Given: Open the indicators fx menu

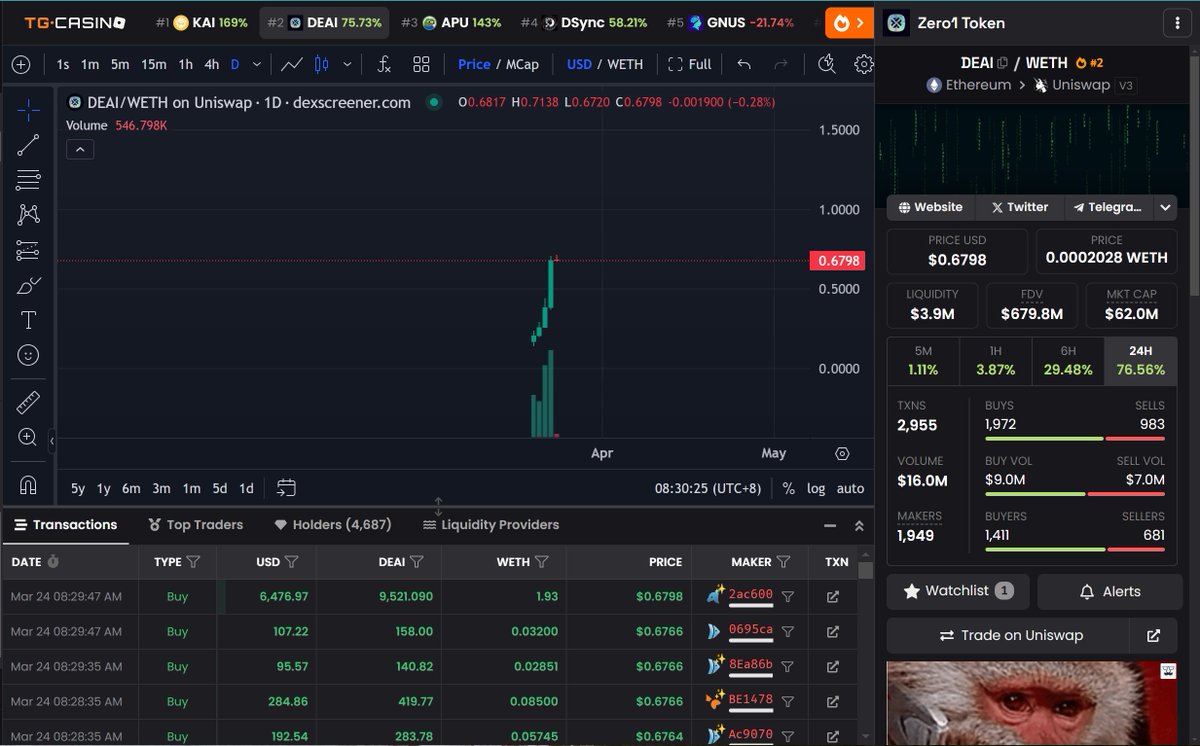Looking at the screenshot, I should 384,64.
